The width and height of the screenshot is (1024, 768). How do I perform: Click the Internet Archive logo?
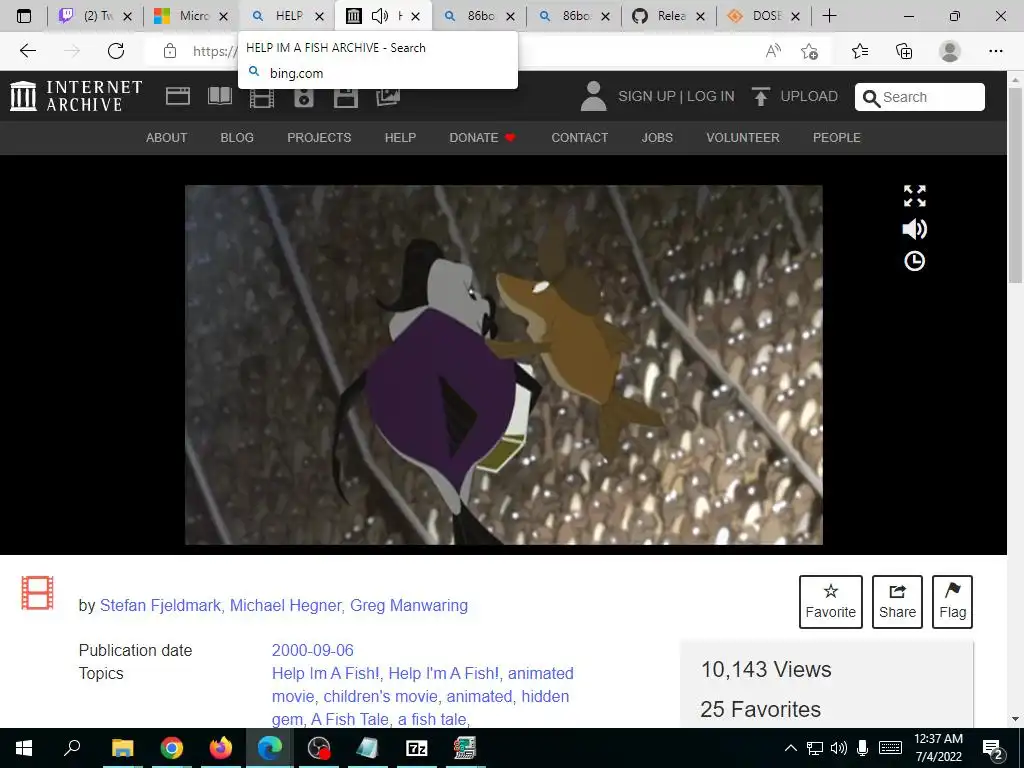tap(76, 96)
